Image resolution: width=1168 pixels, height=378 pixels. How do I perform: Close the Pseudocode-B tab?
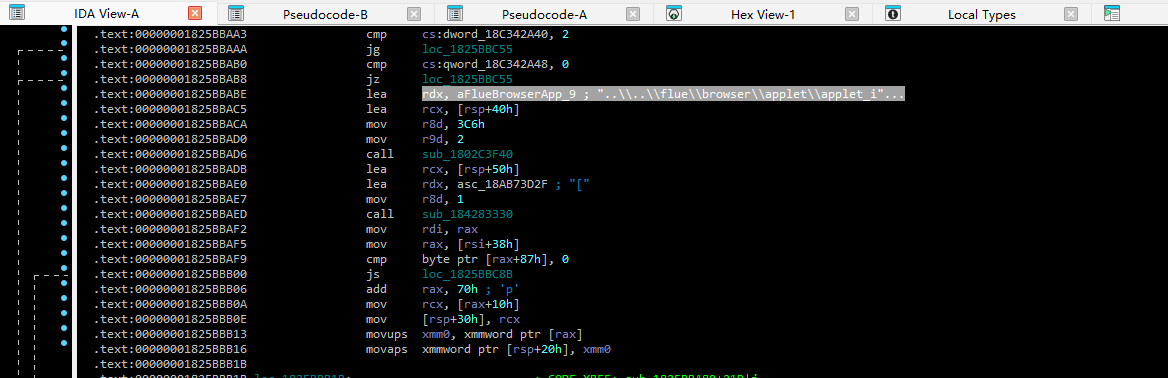tap(414, 13)
